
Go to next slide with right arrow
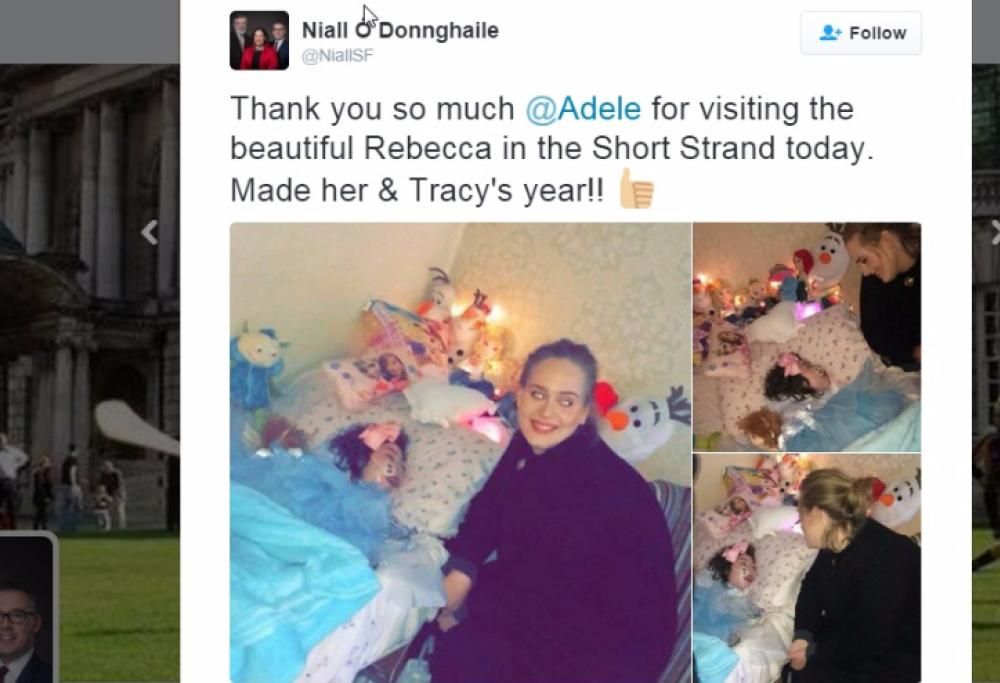pyautogui.click(x=995, y=232)
